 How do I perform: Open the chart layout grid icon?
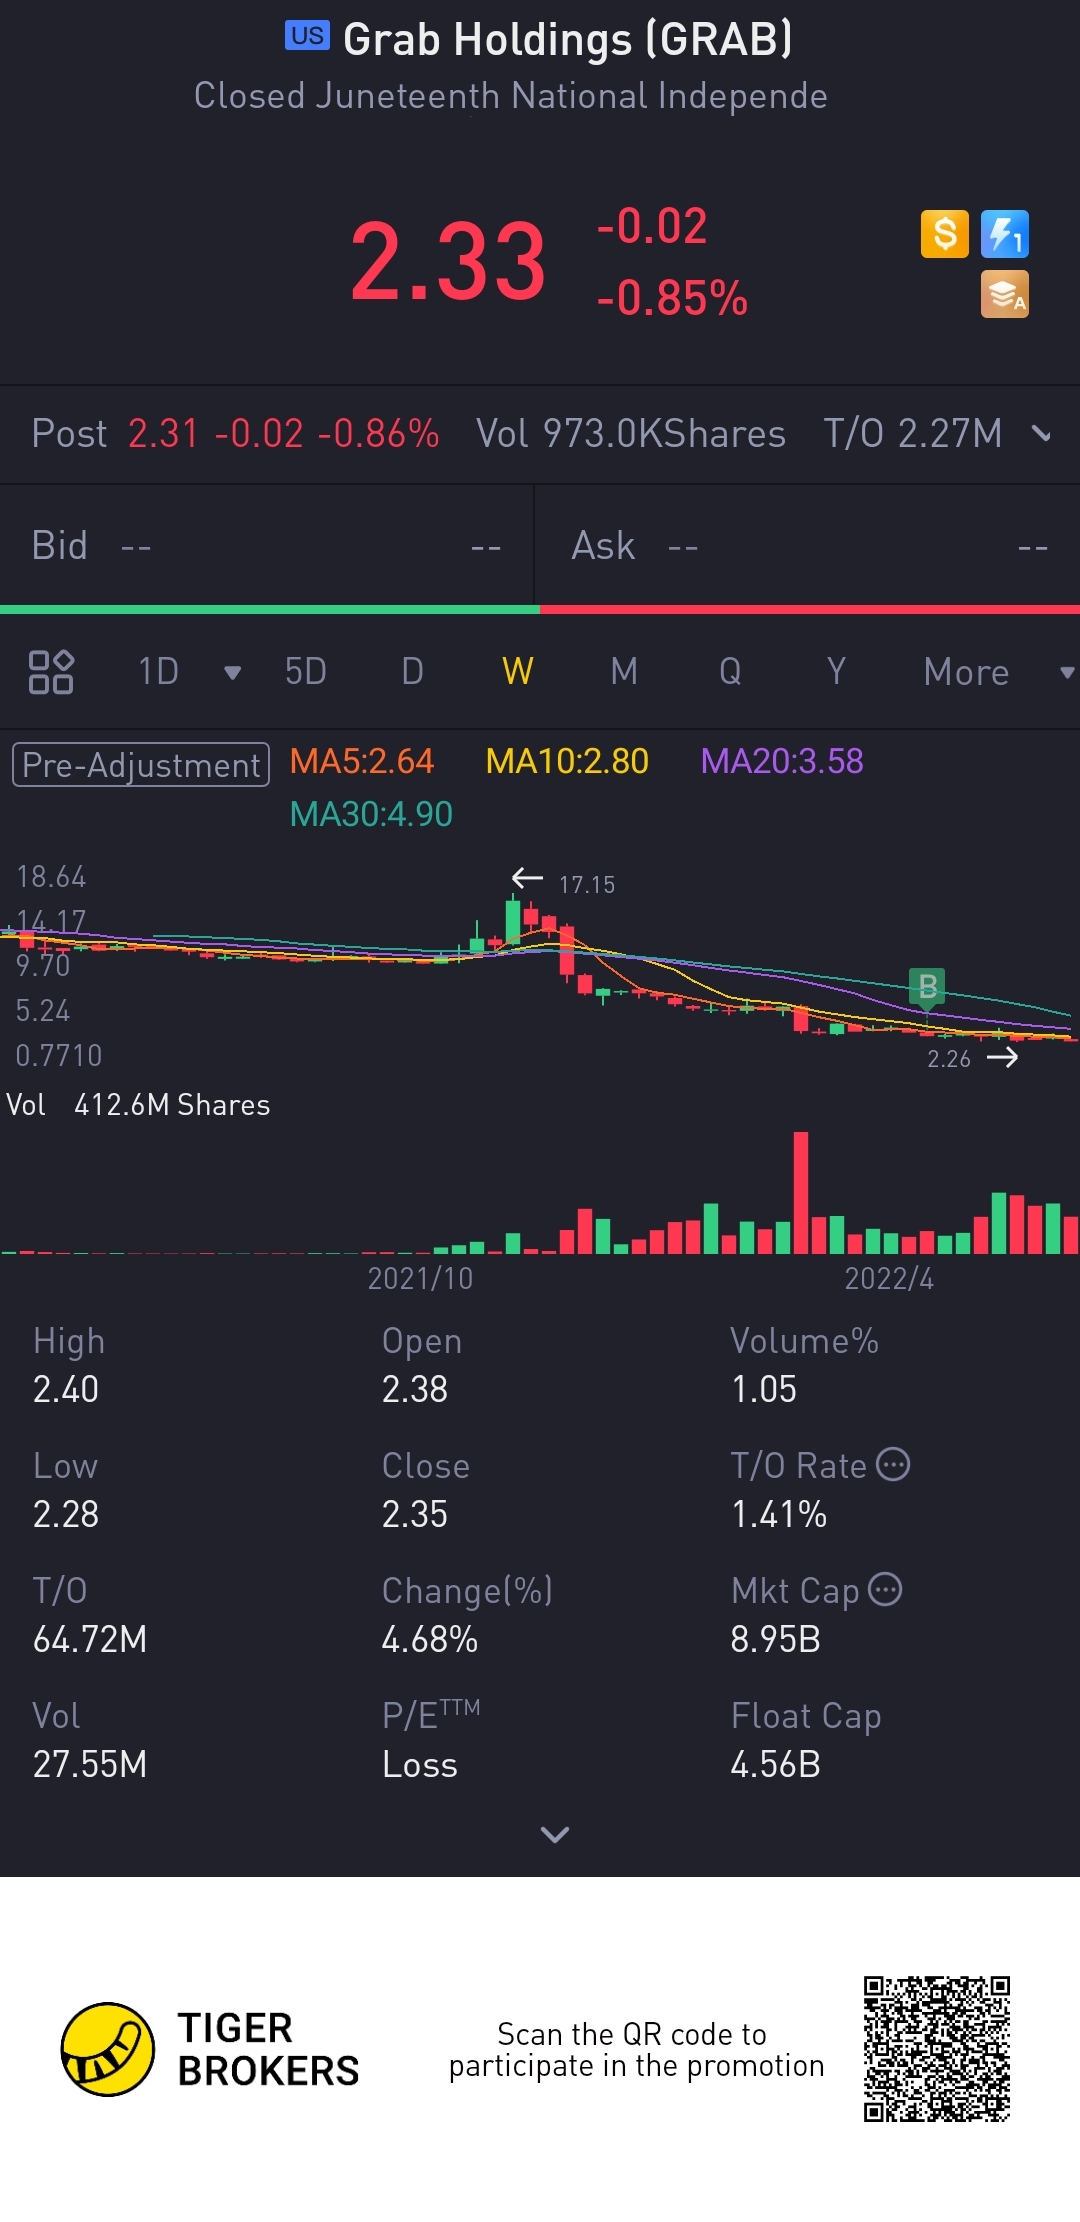pos(51,672)
